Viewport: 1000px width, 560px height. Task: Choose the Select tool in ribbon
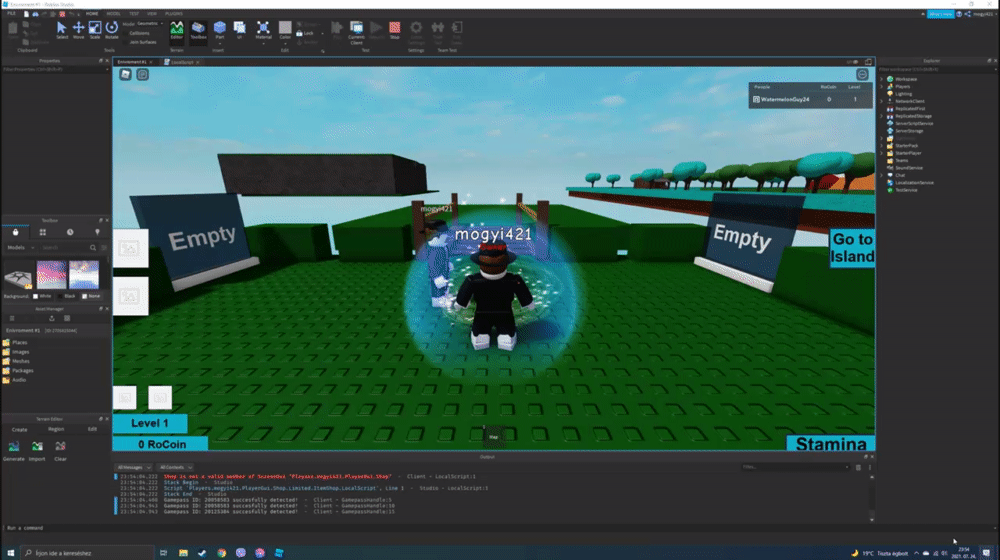[x=61, y=30]
